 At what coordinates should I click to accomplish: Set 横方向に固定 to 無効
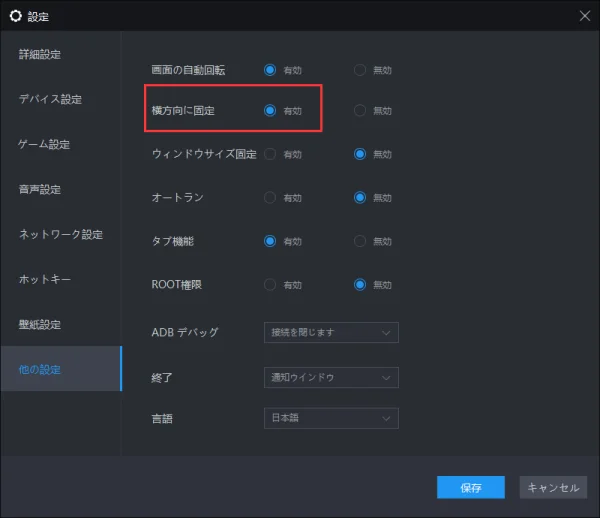[360, 111]
